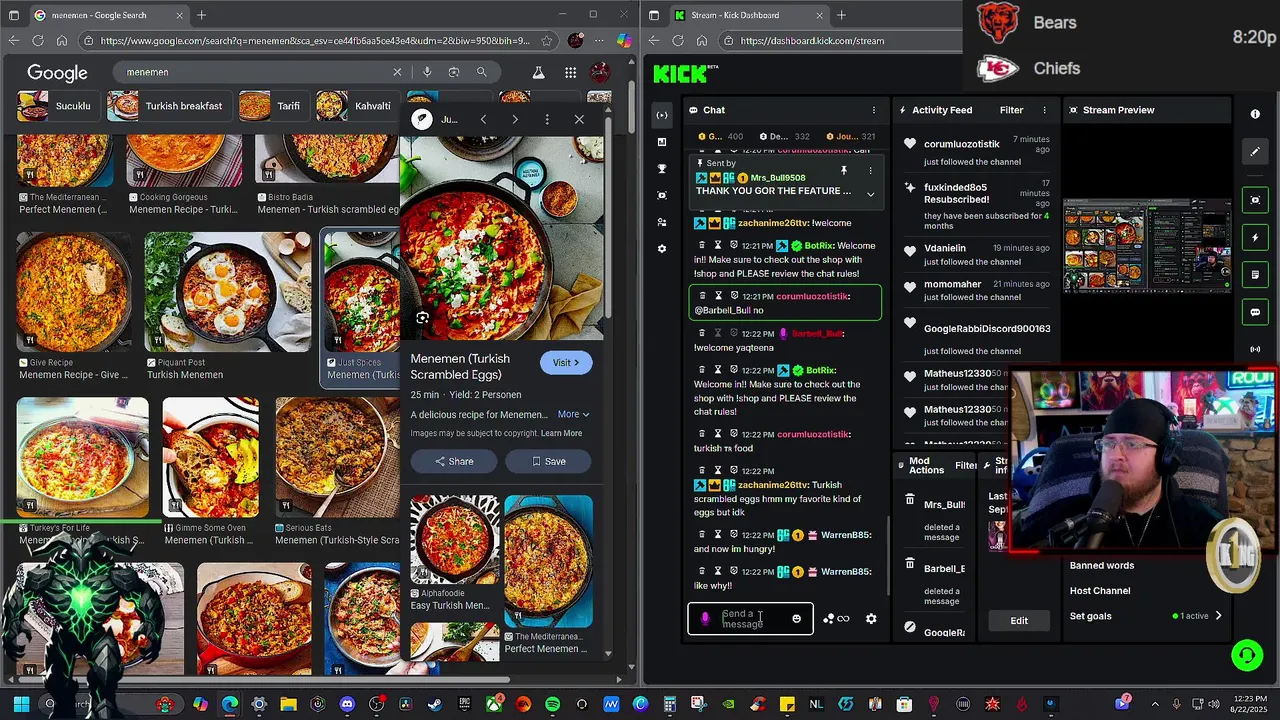Favorite this page in Edge address bar
Screen dimensions: 1280x720
coord(546,41)
